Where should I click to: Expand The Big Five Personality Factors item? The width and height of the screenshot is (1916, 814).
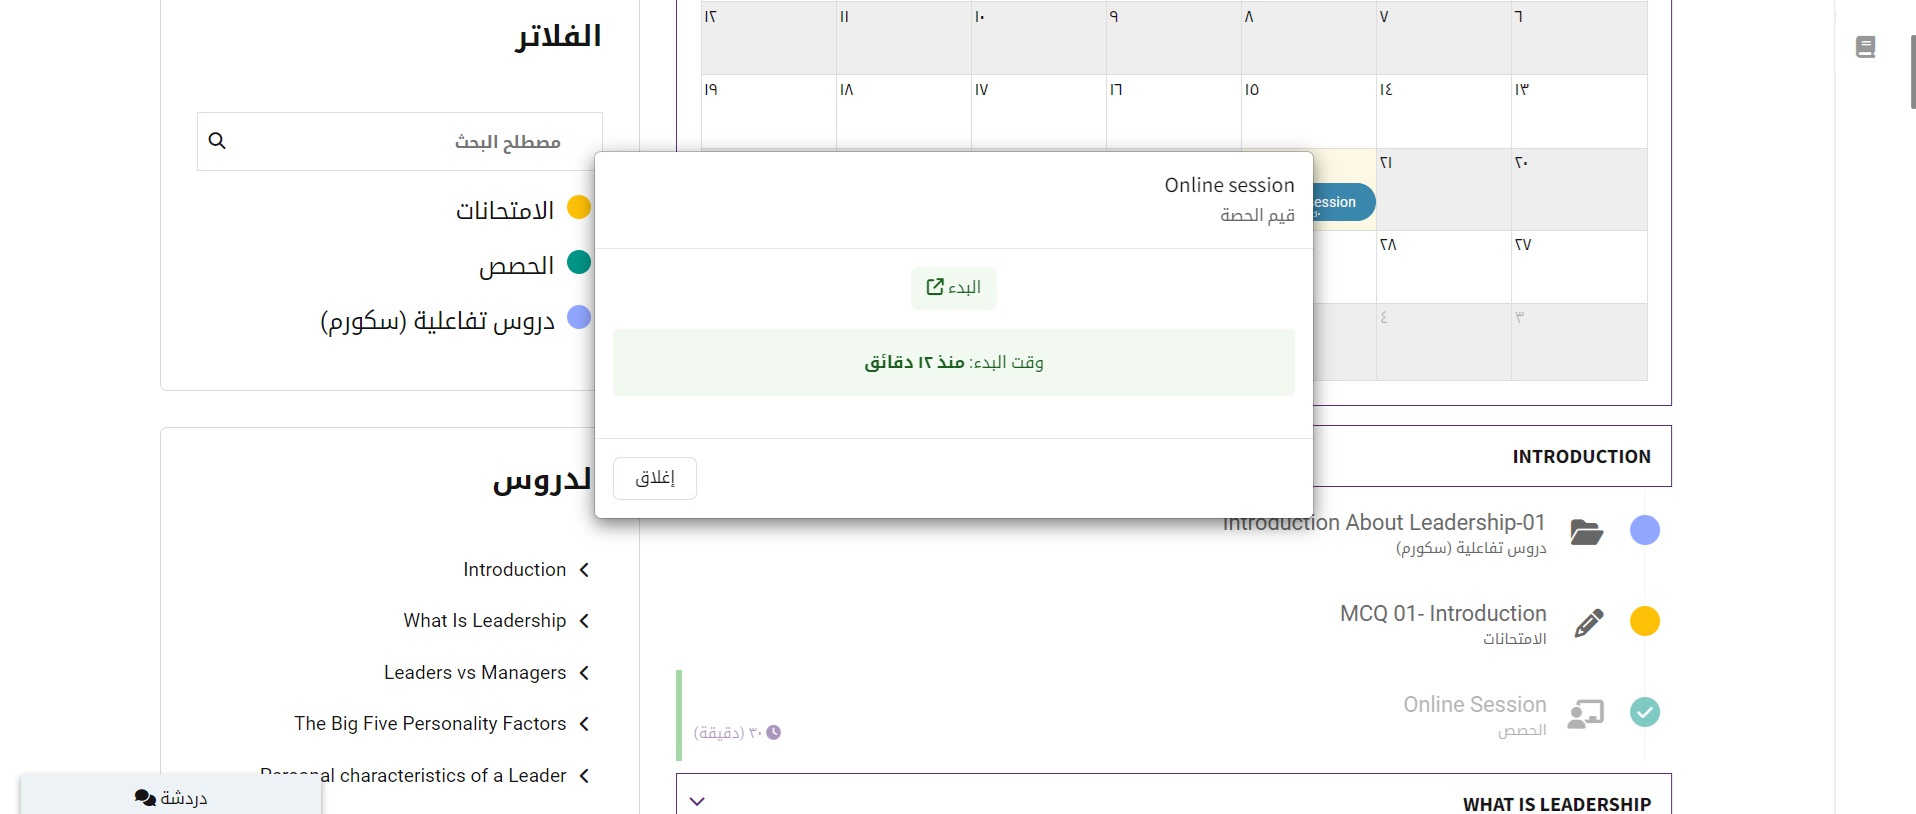(584, 724)
